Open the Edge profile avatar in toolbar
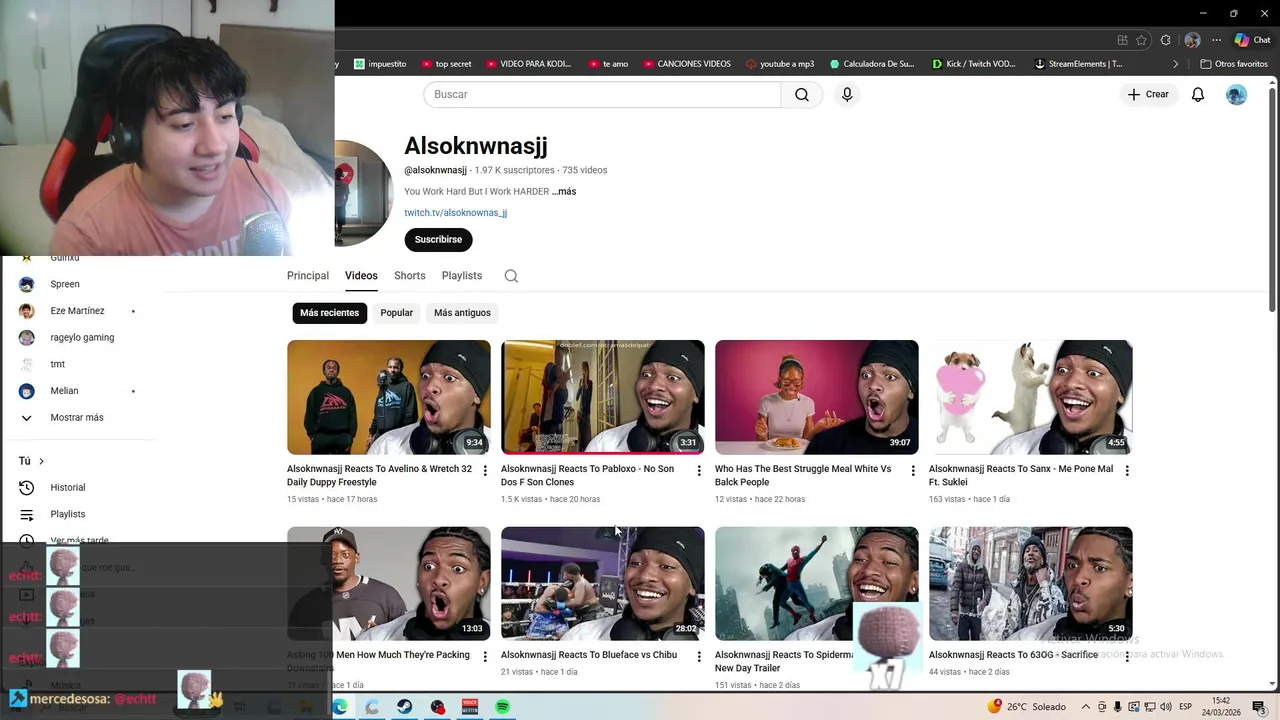This screenshot has width=1280, height=720. 1192,40
